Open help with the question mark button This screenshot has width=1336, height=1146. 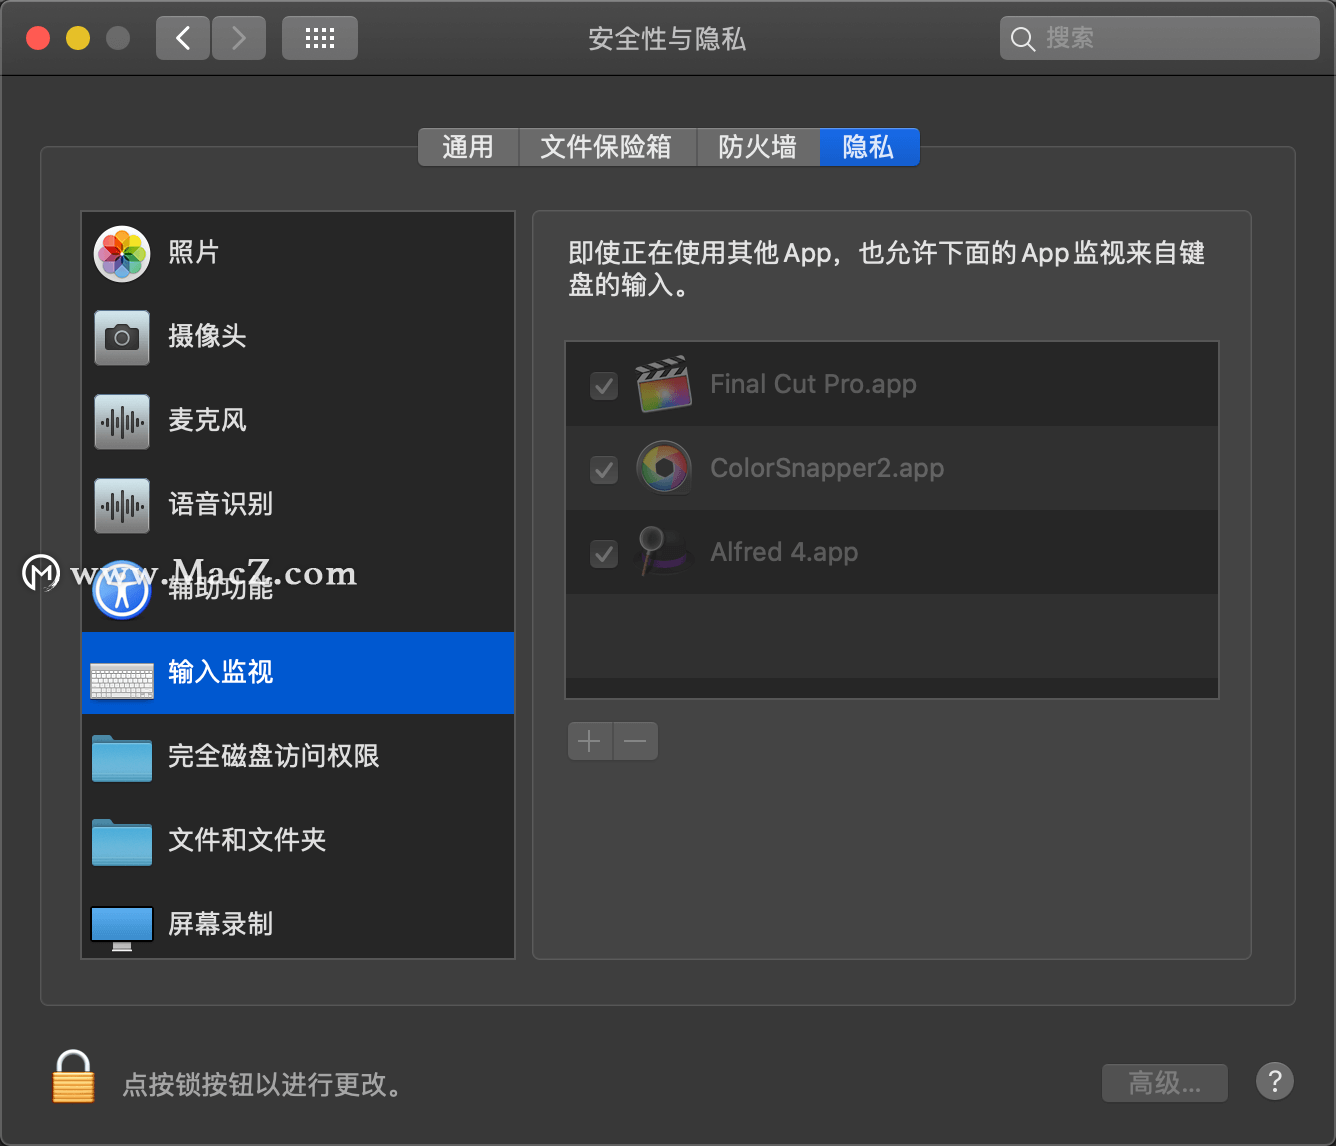1275,1081
